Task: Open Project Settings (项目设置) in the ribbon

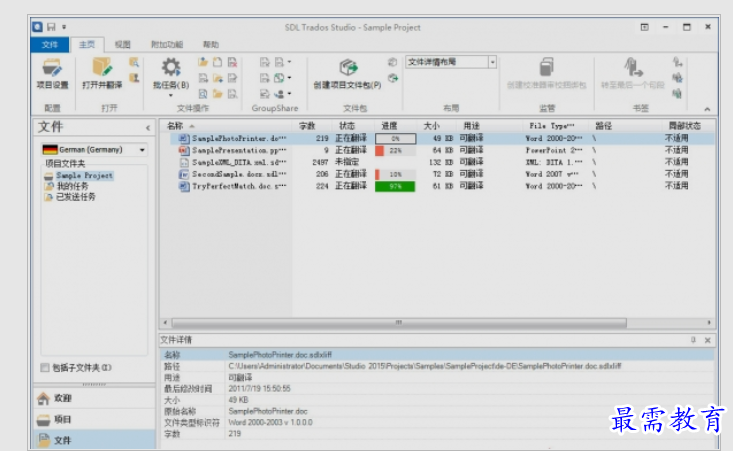Action: 52,73
